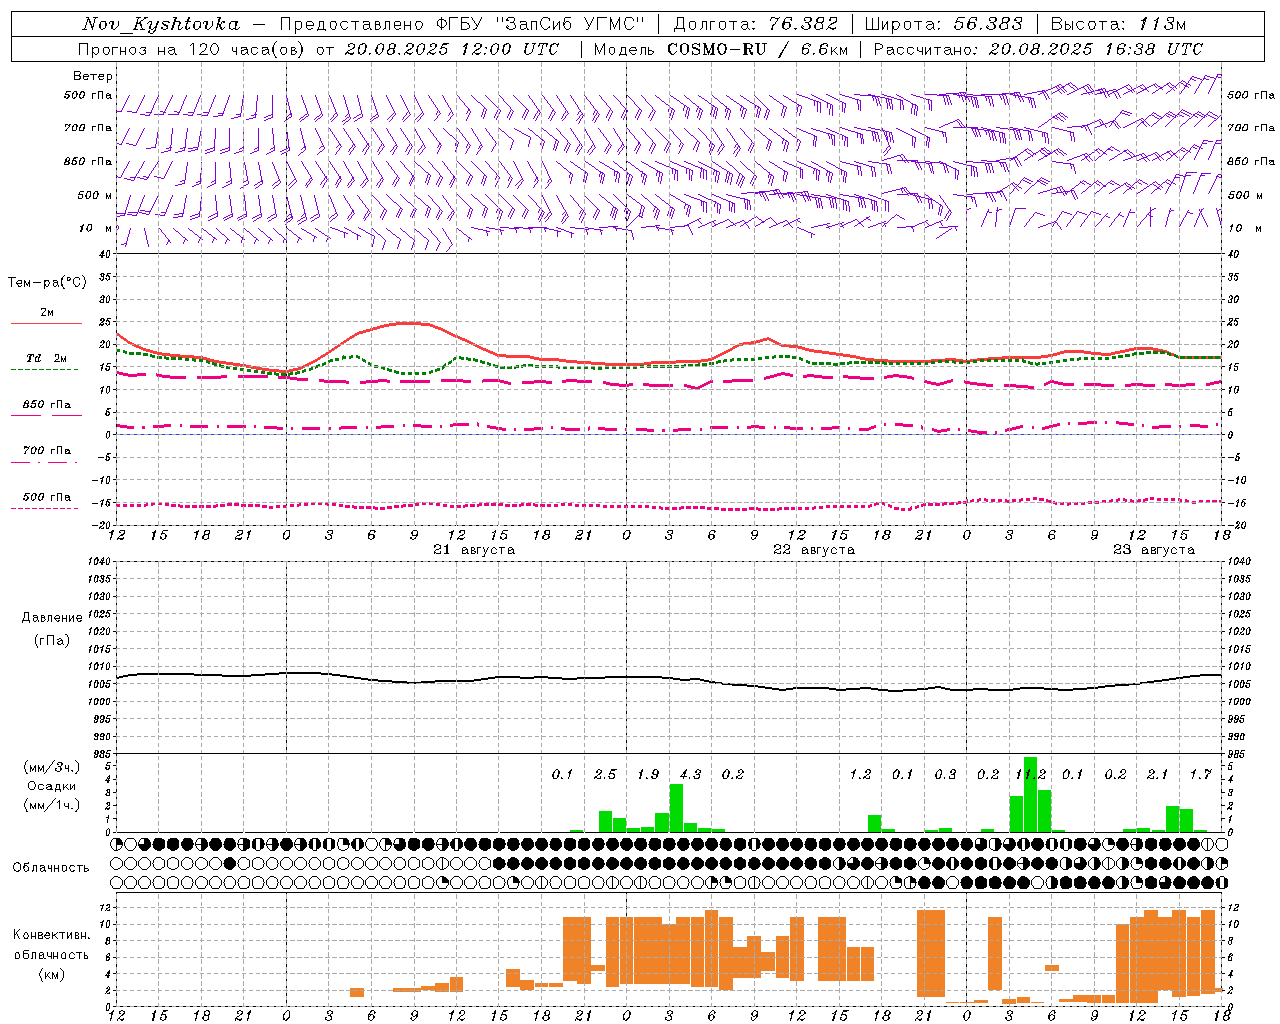Select the "(км)" unit label
The image size is (1280, 1024).
tap(51, 974)
